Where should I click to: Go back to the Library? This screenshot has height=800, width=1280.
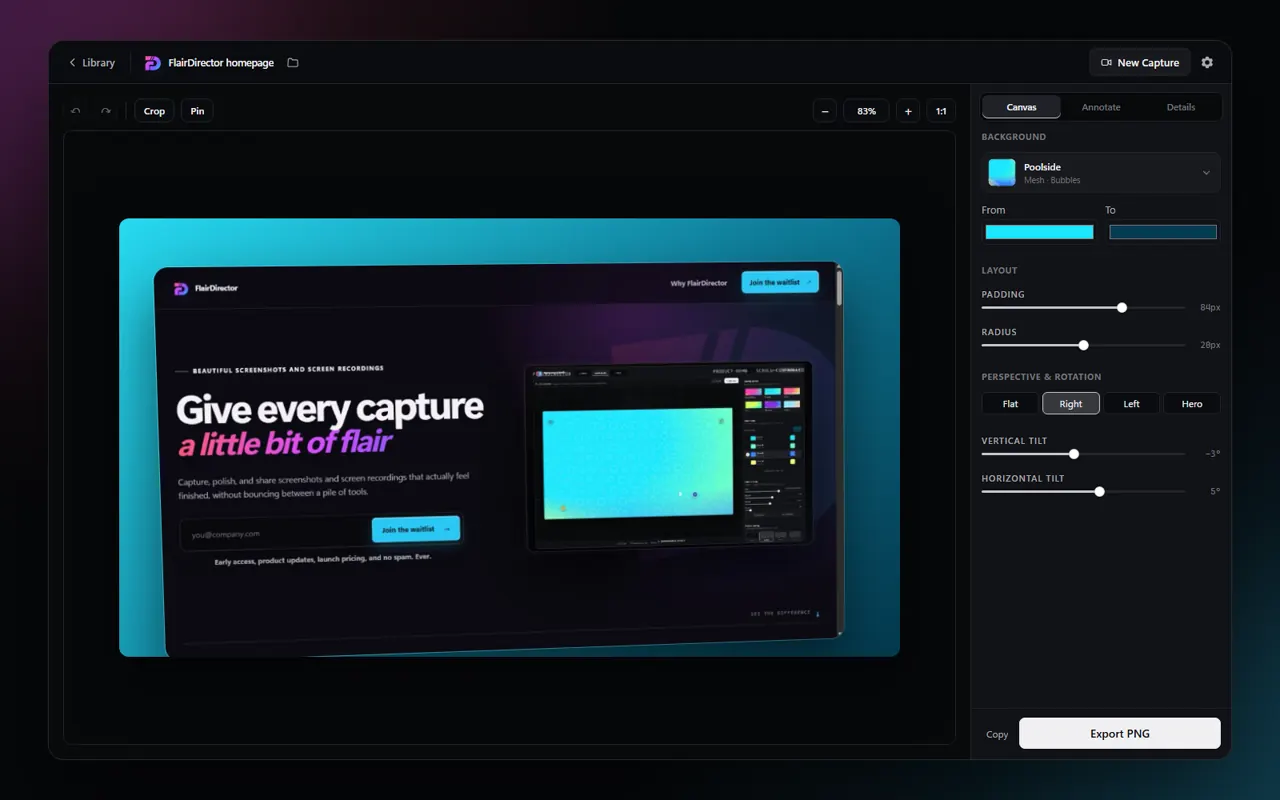(x=91, y=63)
